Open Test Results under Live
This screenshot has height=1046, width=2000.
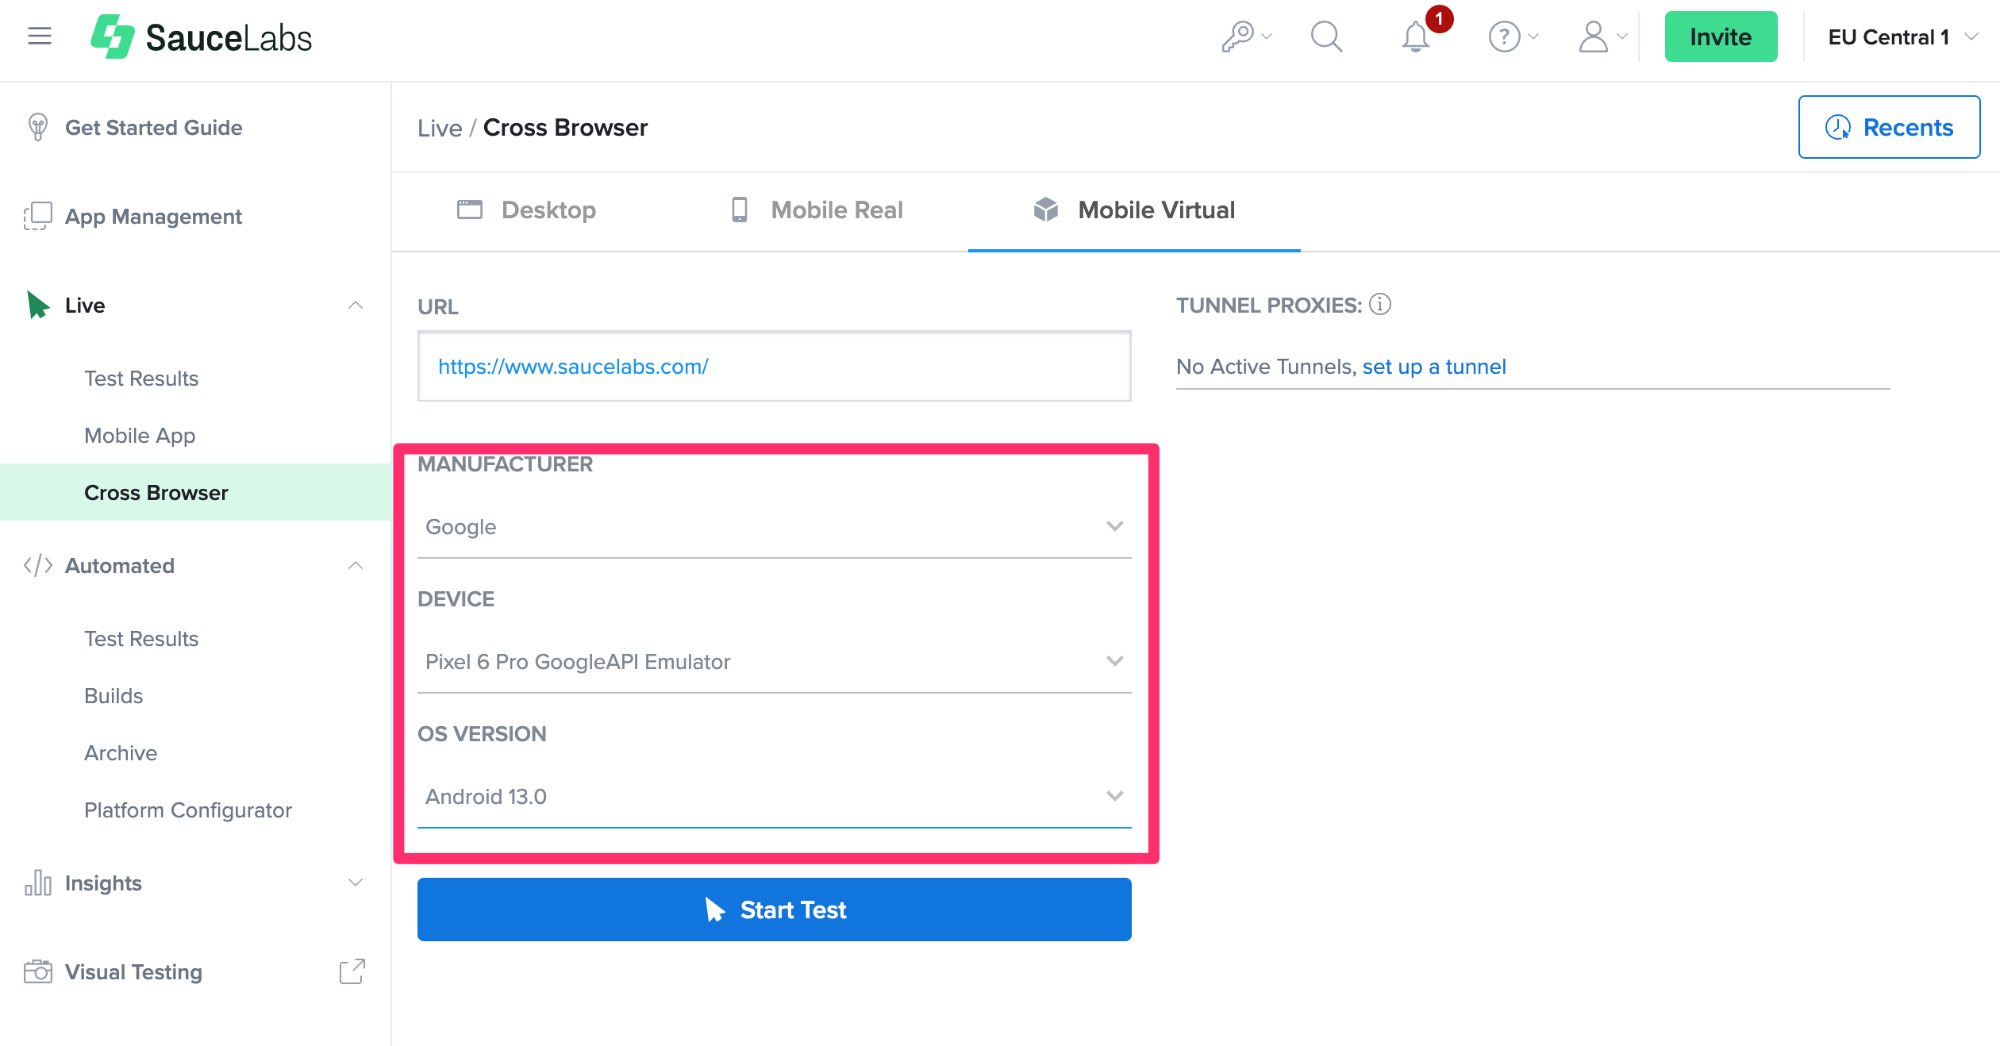pos(141,378)
